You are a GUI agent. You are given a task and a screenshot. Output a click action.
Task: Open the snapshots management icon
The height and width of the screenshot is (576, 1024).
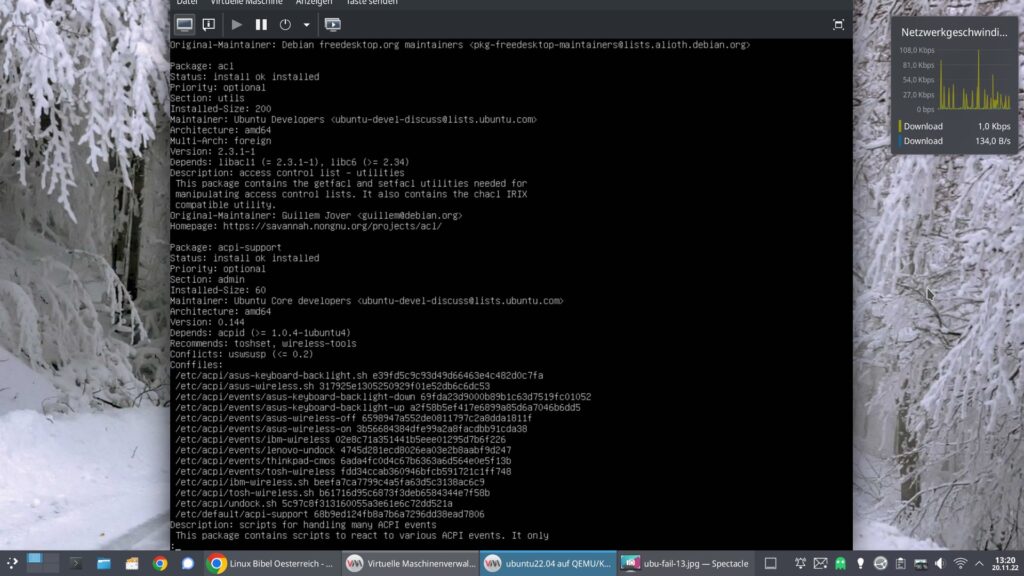point(332,25)
